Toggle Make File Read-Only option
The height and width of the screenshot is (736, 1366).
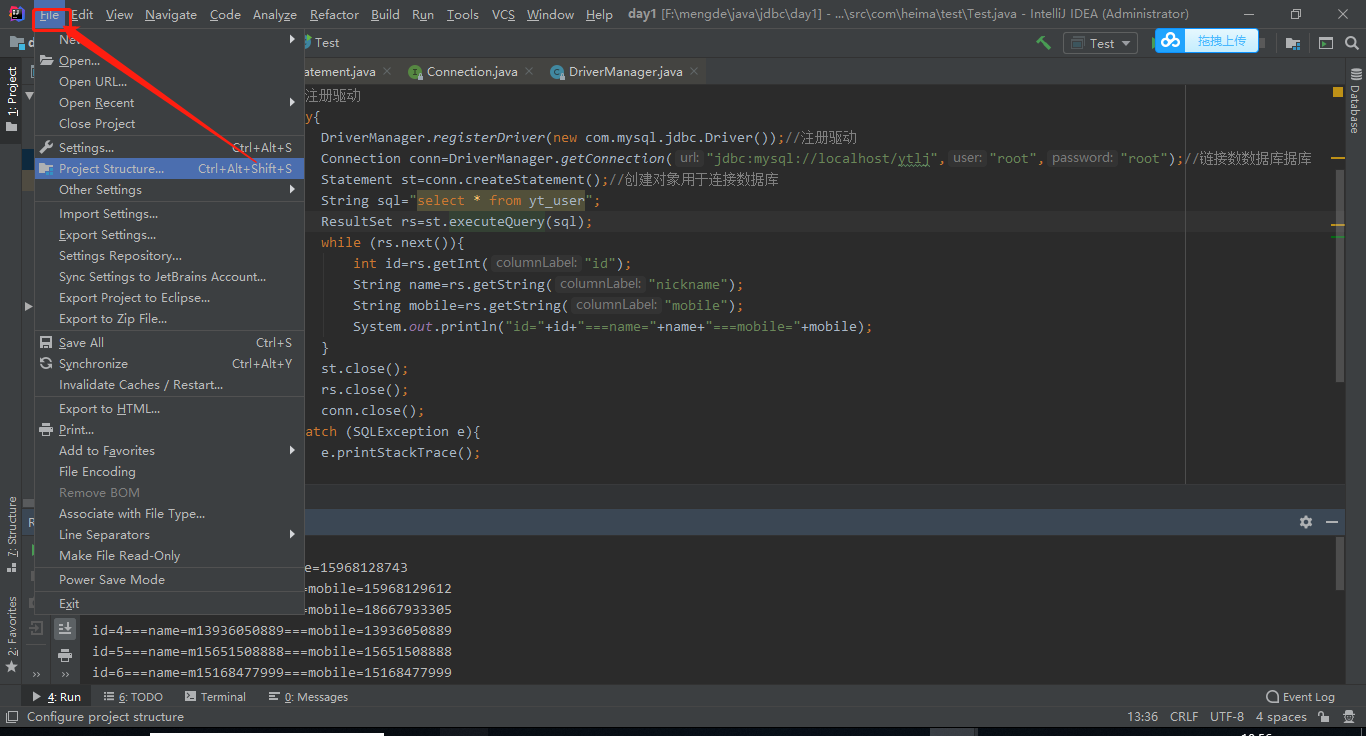(169, 555)
